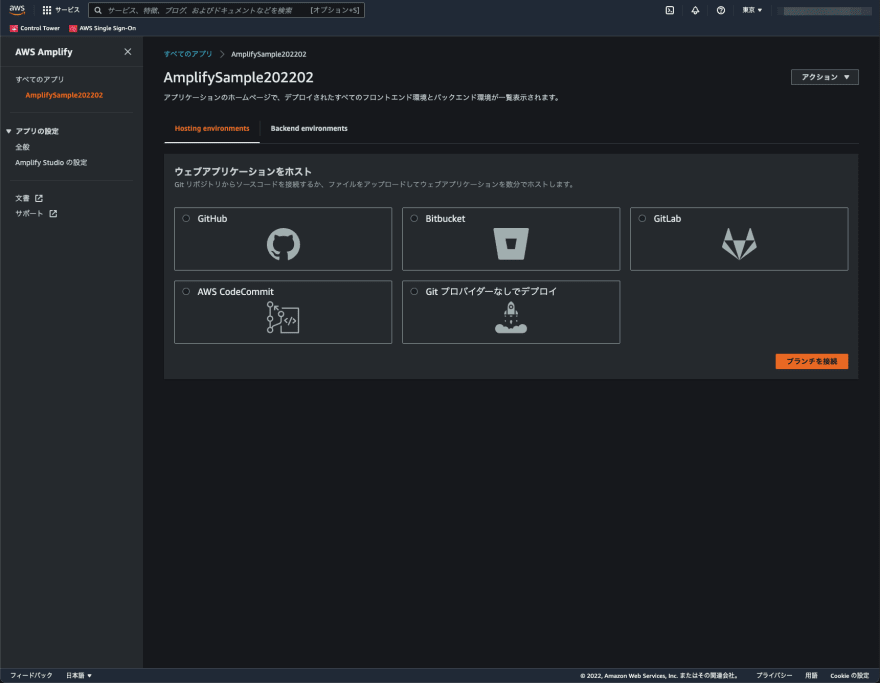Image resolution: width=880 pixels, height=683 pixels.
Task: Click フィードバック in the footer
Action: click(x=31, y=675)
